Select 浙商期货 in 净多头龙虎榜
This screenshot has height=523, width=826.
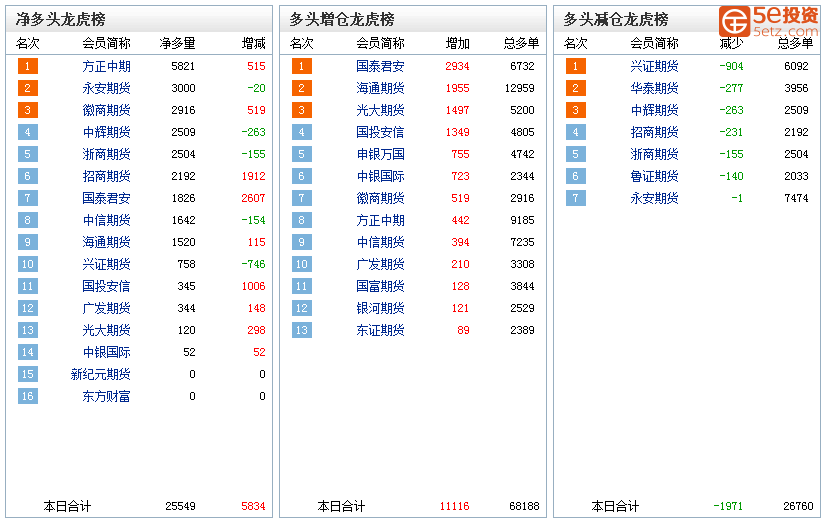[x=106, y=154]
